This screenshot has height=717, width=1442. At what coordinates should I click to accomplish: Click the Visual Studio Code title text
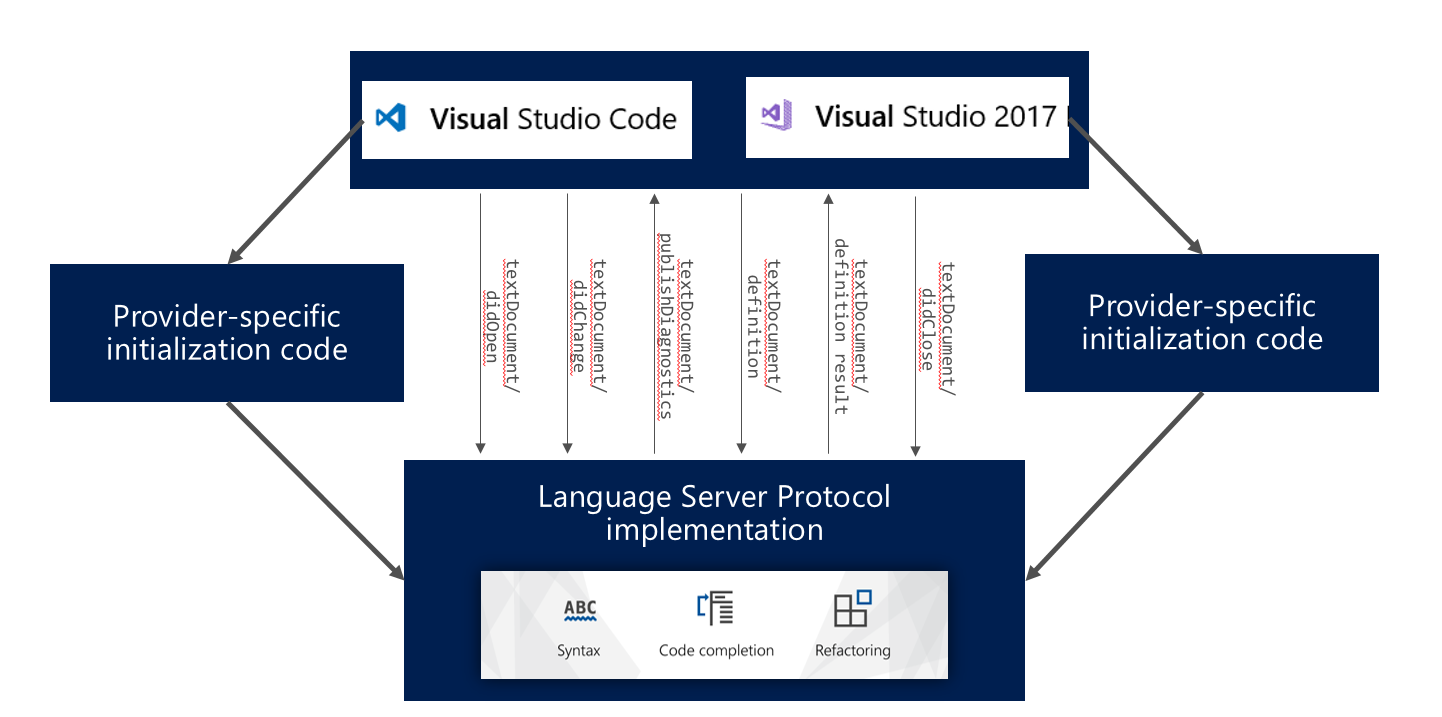(x=553, y=120)
